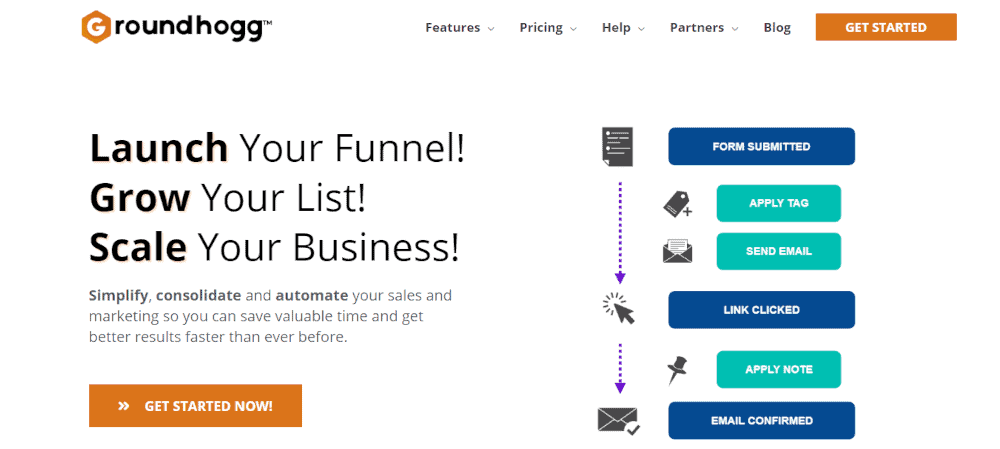Select the FORM SUBMITTED block
The image size is (1000, 449).
click(x=761, y=147)
